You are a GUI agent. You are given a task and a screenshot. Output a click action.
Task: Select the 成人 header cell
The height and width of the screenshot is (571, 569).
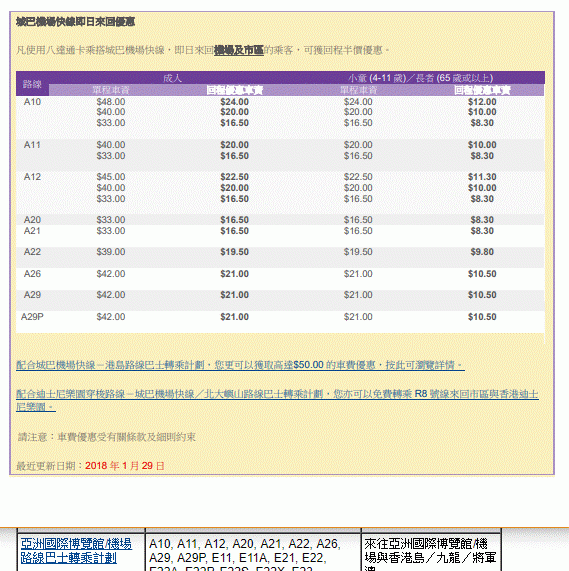pos(173,78)
